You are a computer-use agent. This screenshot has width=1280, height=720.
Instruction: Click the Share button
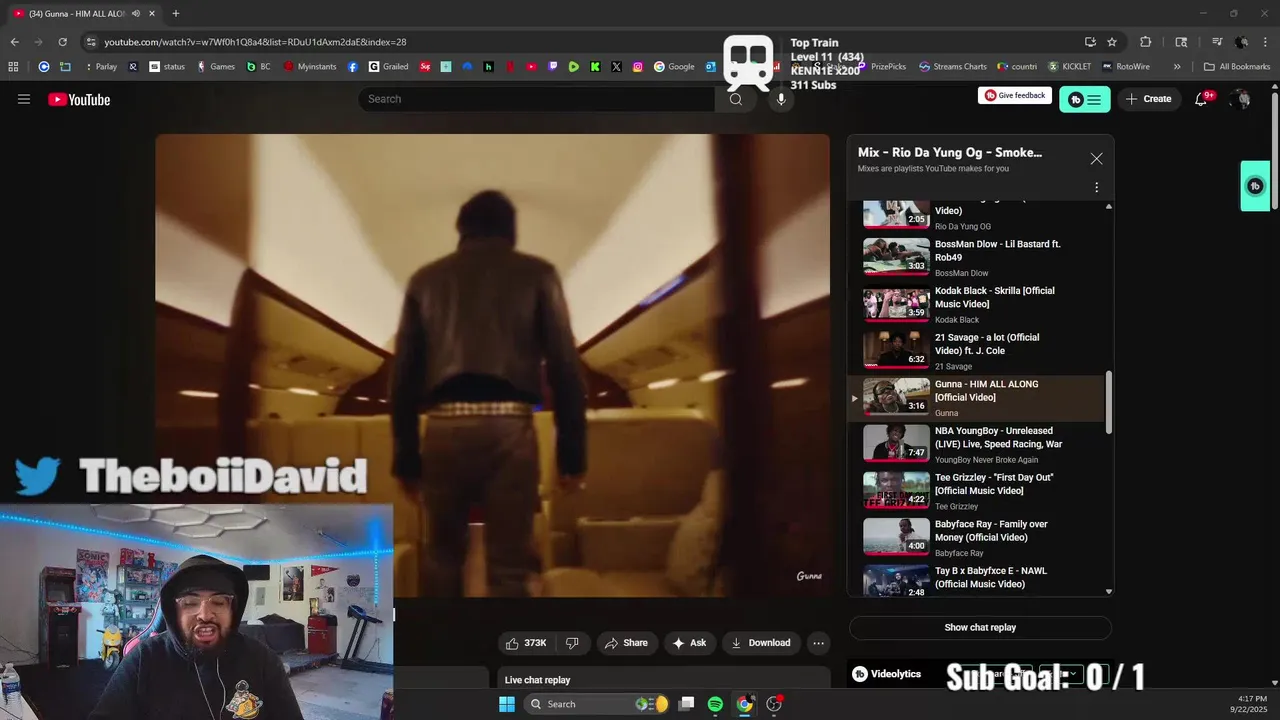pos(625,643)
